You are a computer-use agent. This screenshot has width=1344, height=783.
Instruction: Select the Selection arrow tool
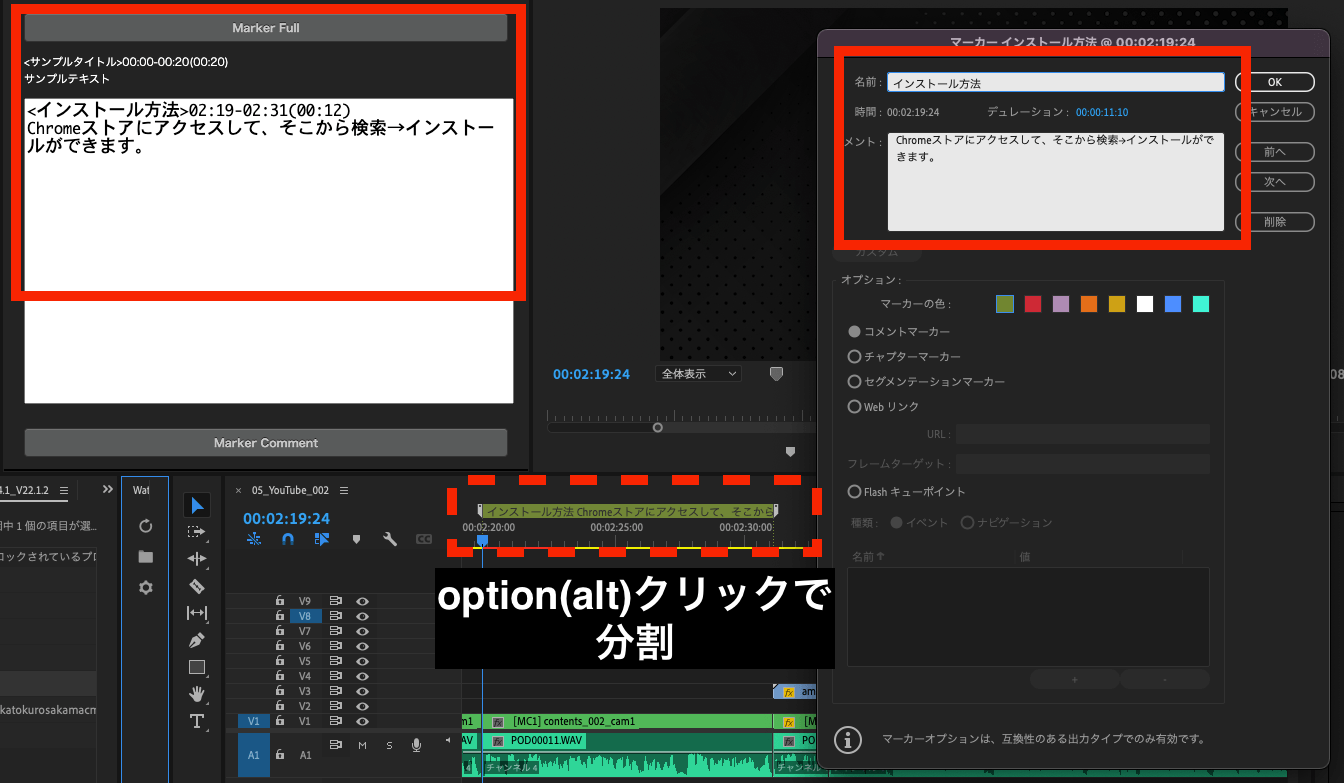point(197,505)
